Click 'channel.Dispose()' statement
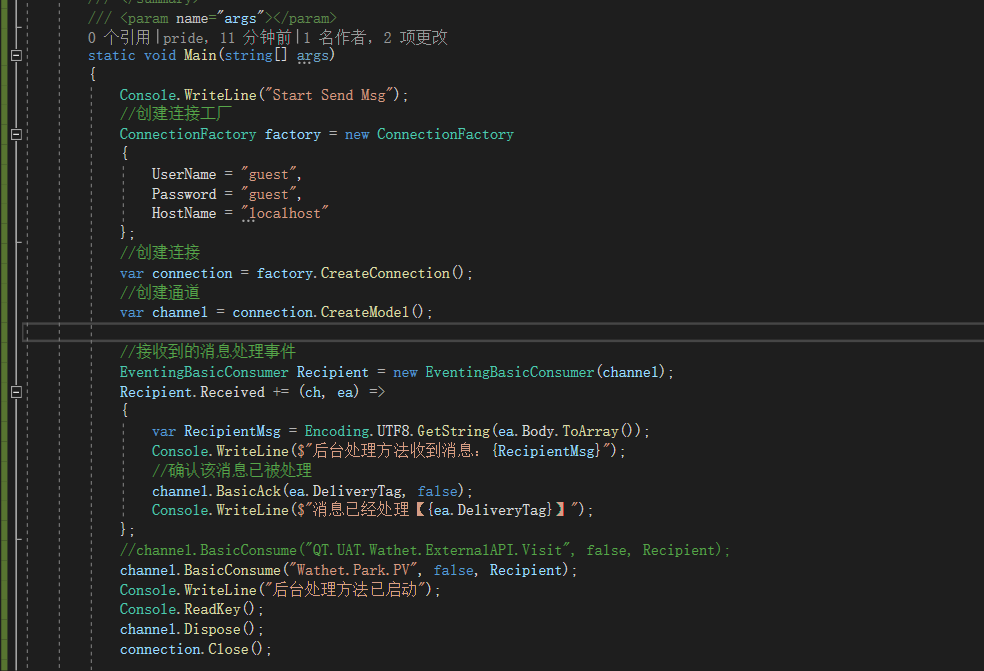The width and height of the screenshot is (984, 671). click(x=191, y=629)
